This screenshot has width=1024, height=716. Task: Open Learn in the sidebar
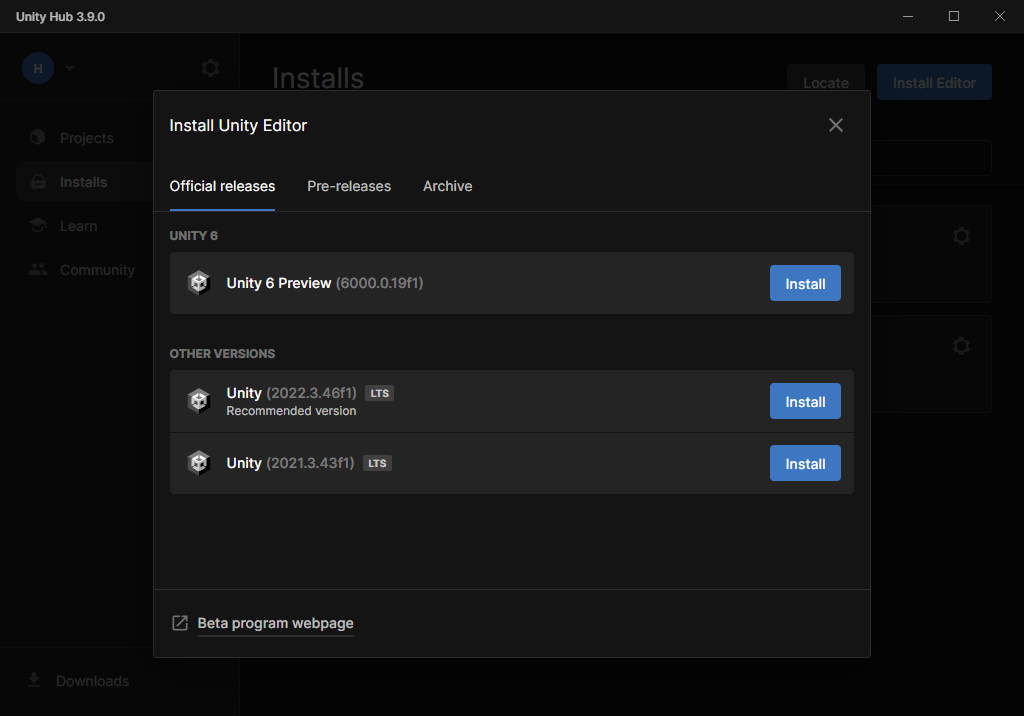pos(78,226)
